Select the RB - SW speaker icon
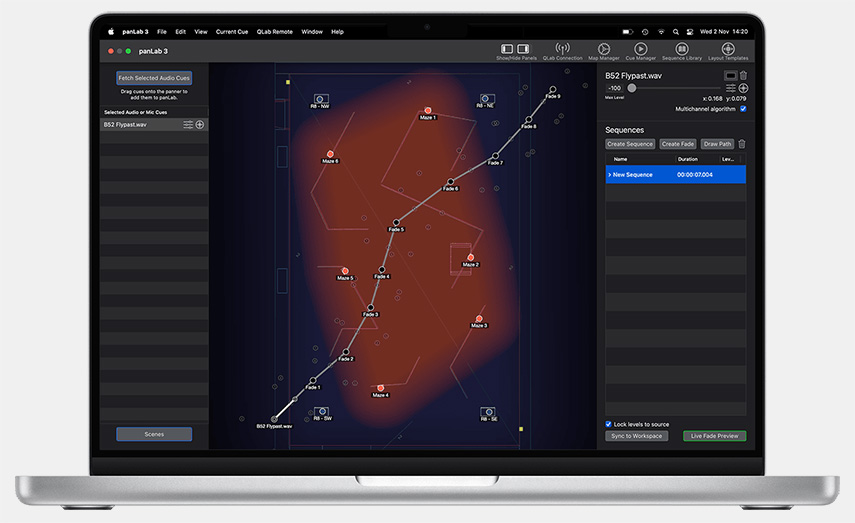Image resolution: width=855 pixels, height=523 pixels. 322,411
